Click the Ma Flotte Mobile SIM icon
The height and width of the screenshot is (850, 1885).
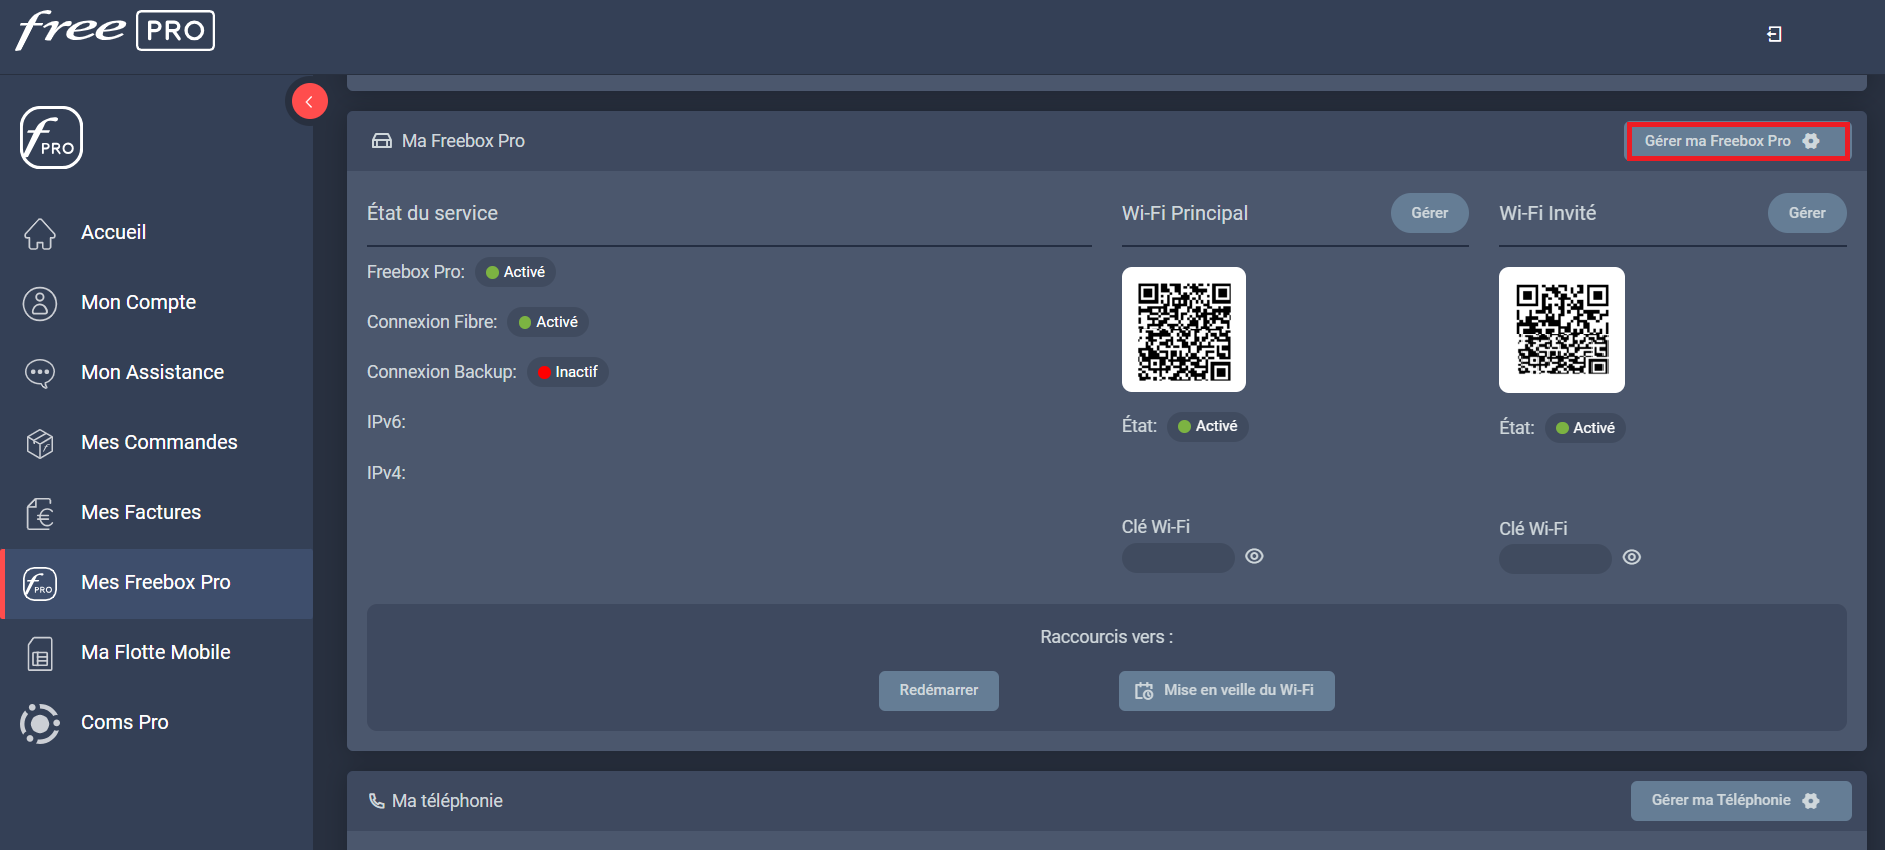click(x=40, y=654)
